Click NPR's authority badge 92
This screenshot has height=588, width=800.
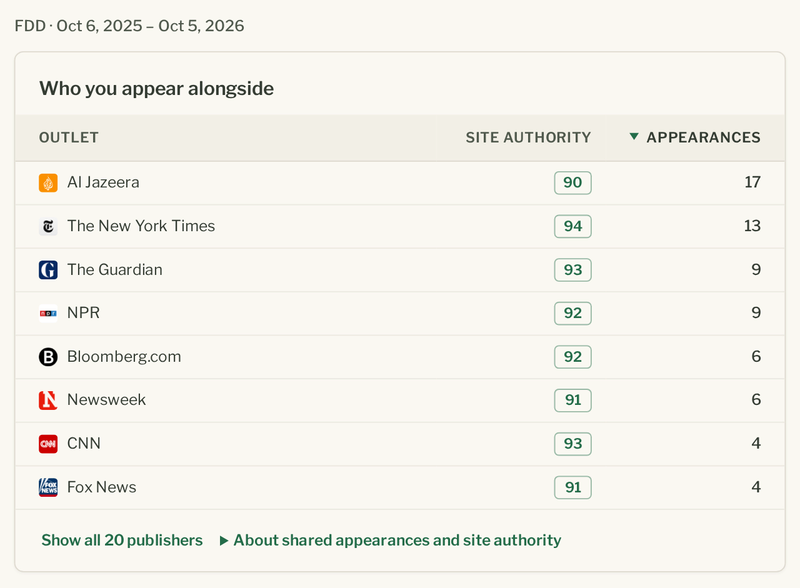point(572,313)
